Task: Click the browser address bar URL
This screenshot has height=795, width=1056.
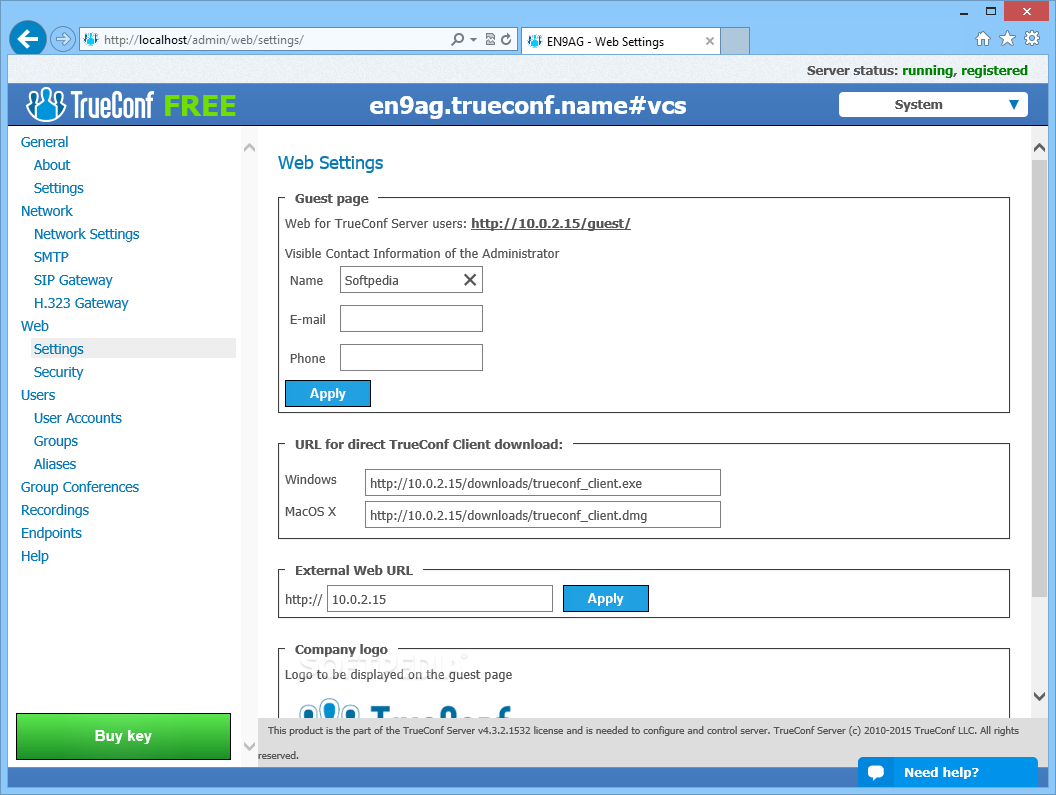Action: tap(203, 40)
